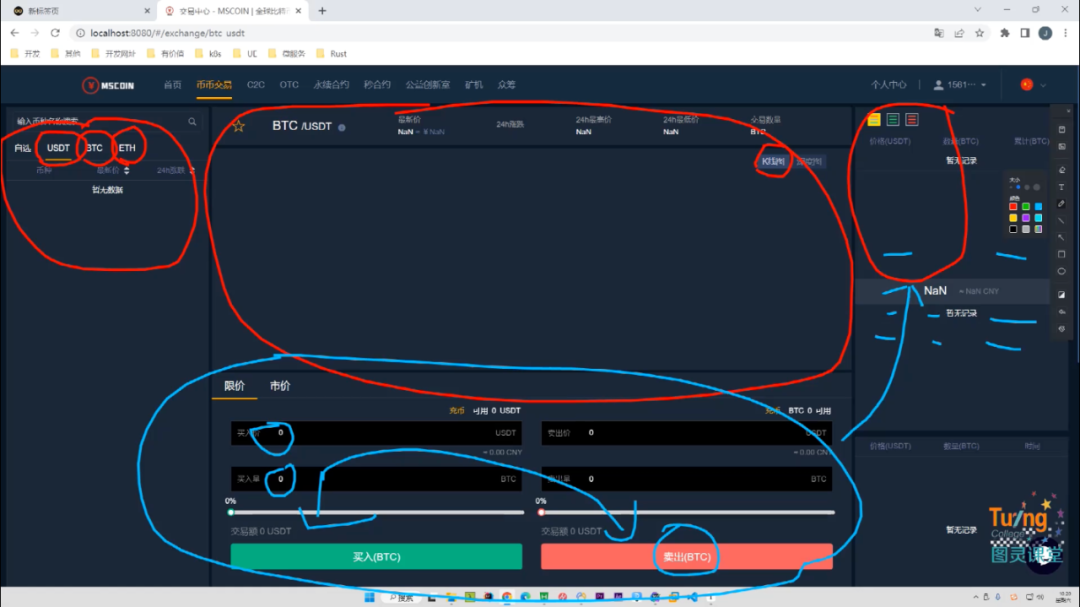The height and width of the screenshot is (607, 1080).
Task: Click the search magnifier in the coin search box
Action: coord(192,121)
